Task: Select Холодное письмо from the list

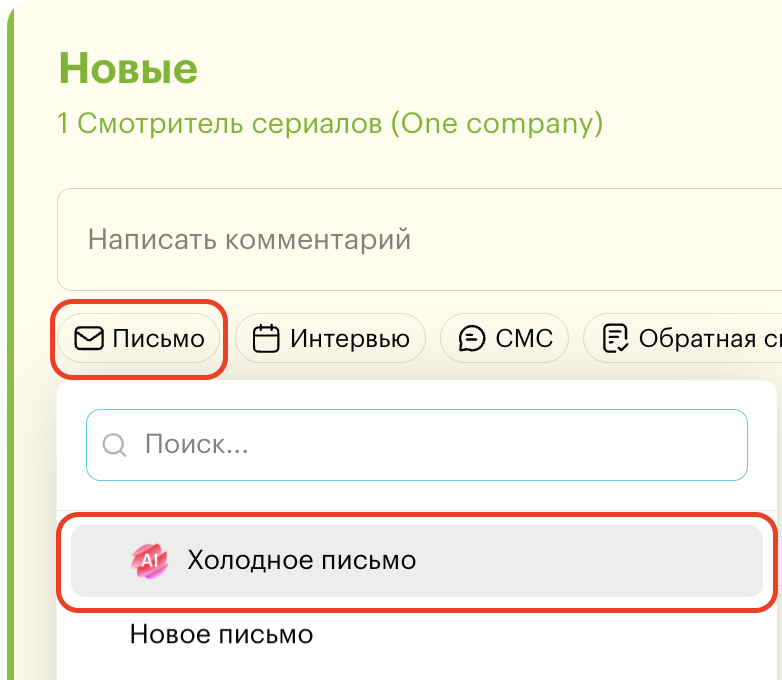Action: [x=300, y=561]
